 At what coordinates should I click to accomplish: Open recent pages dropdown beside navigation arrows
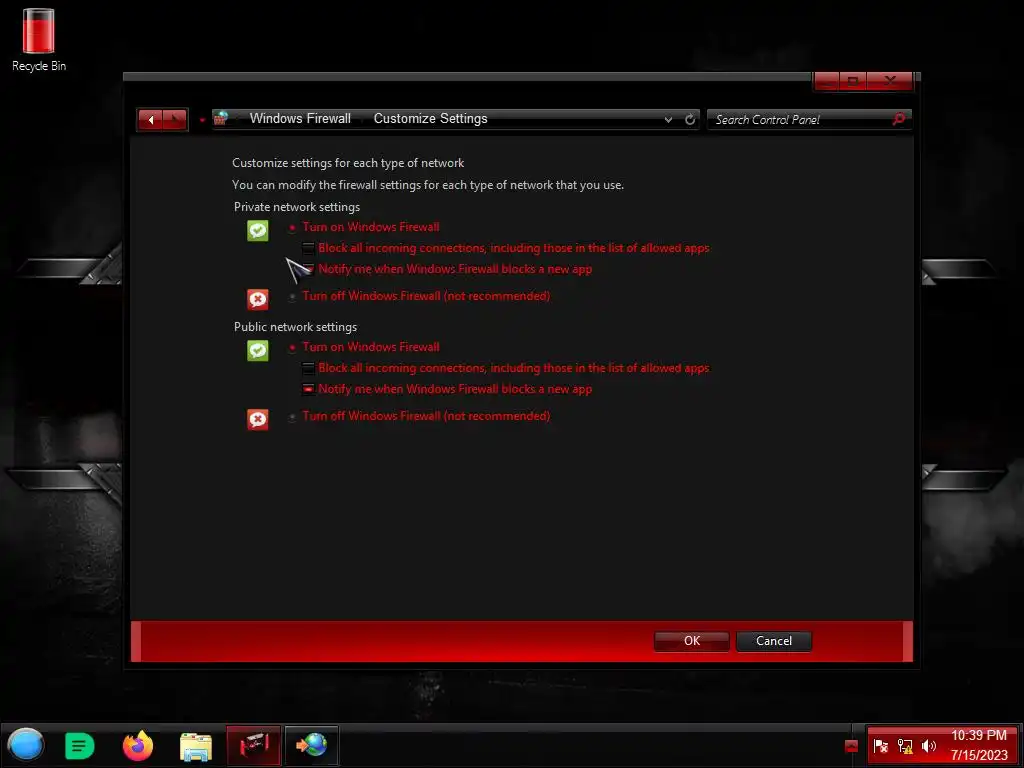click(x=202, y=120)
